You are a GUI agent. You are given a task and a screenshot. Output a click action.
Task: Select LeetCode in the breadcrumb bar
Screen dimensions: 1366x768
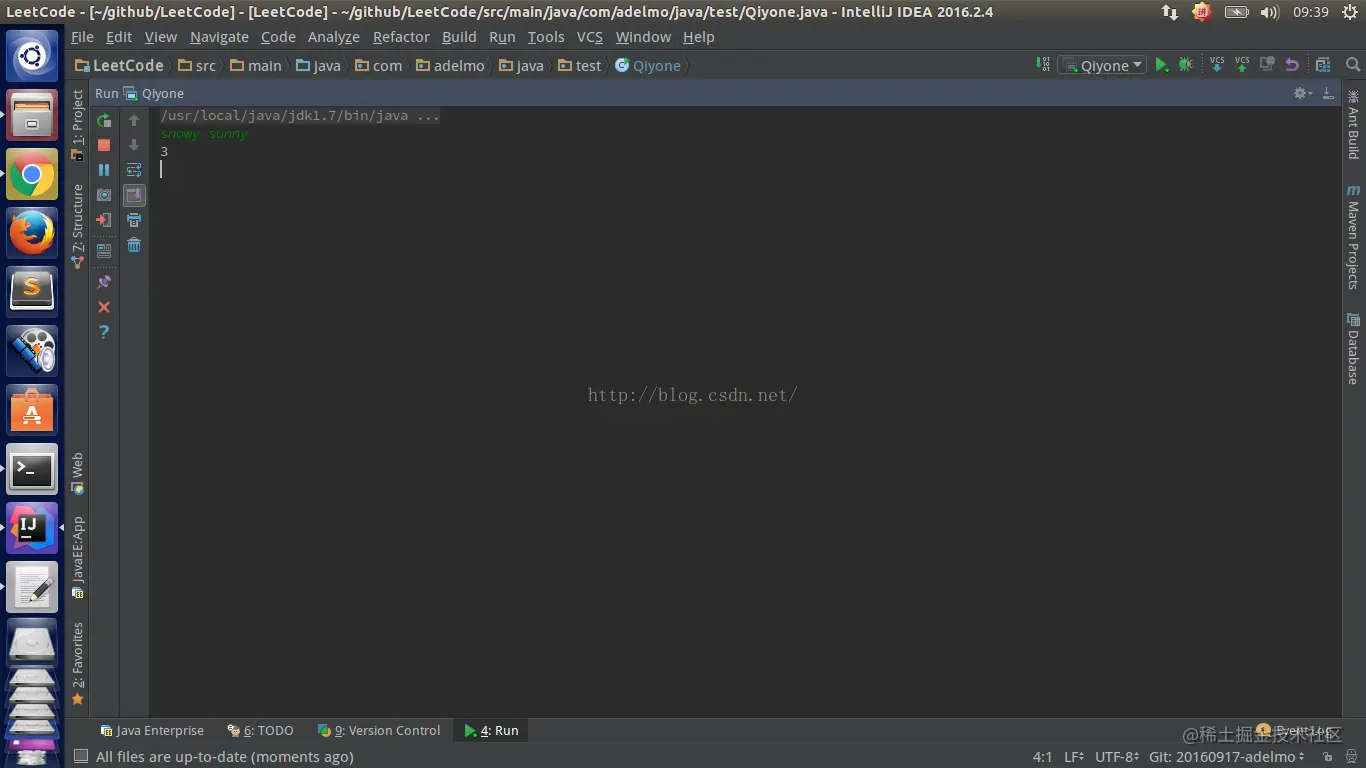(119, 65)
